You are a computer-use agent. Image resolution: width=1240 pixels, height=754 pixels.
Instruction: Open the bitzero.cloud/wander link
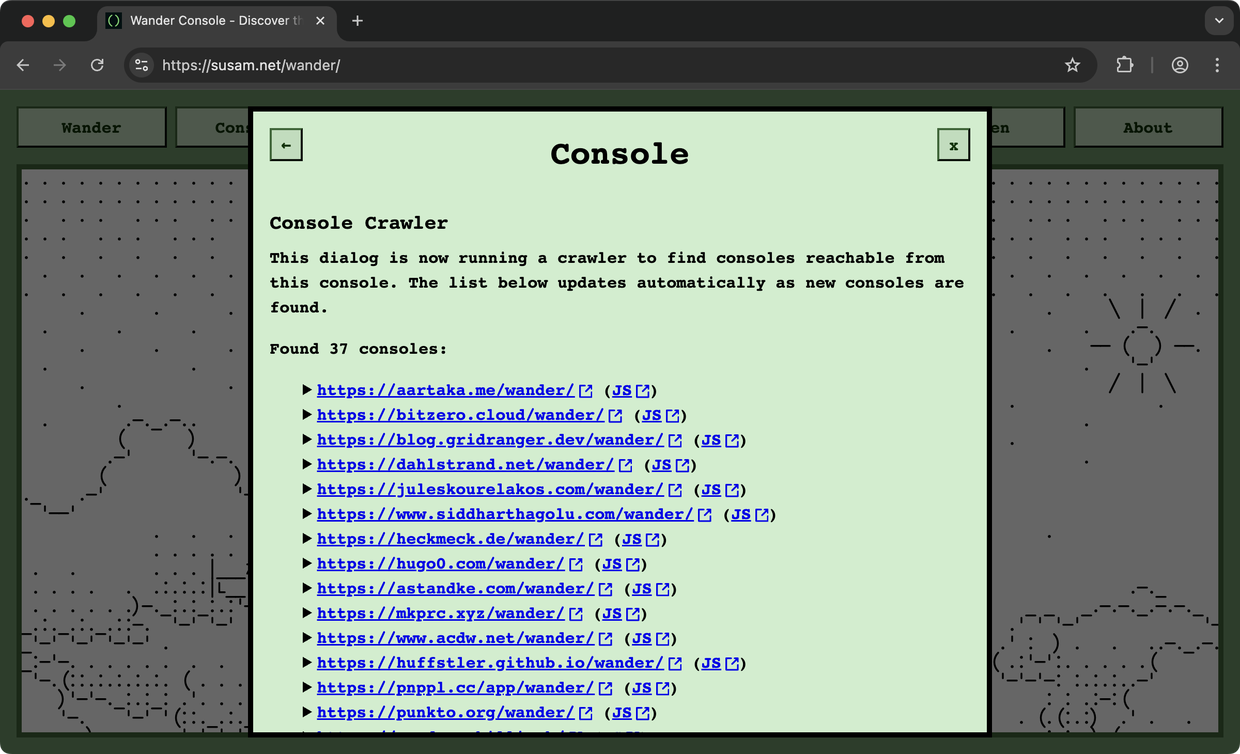click(460, 415)
